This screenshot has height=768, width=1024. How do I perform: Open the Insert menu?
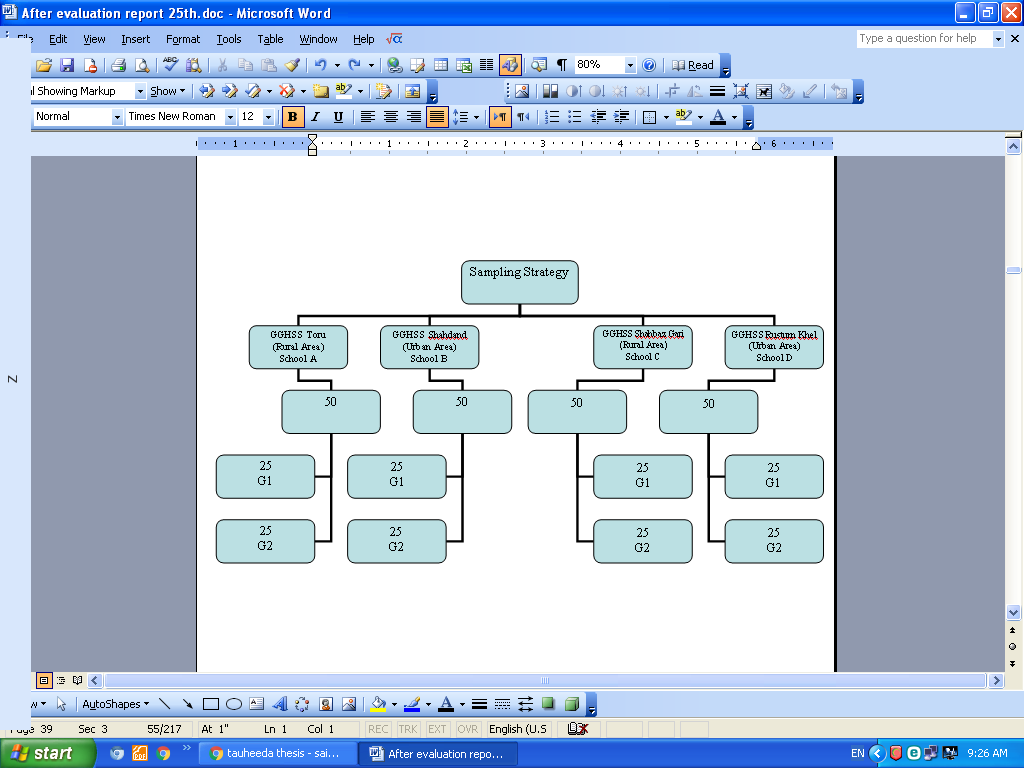pyautogui.click(x=135, y=39)
